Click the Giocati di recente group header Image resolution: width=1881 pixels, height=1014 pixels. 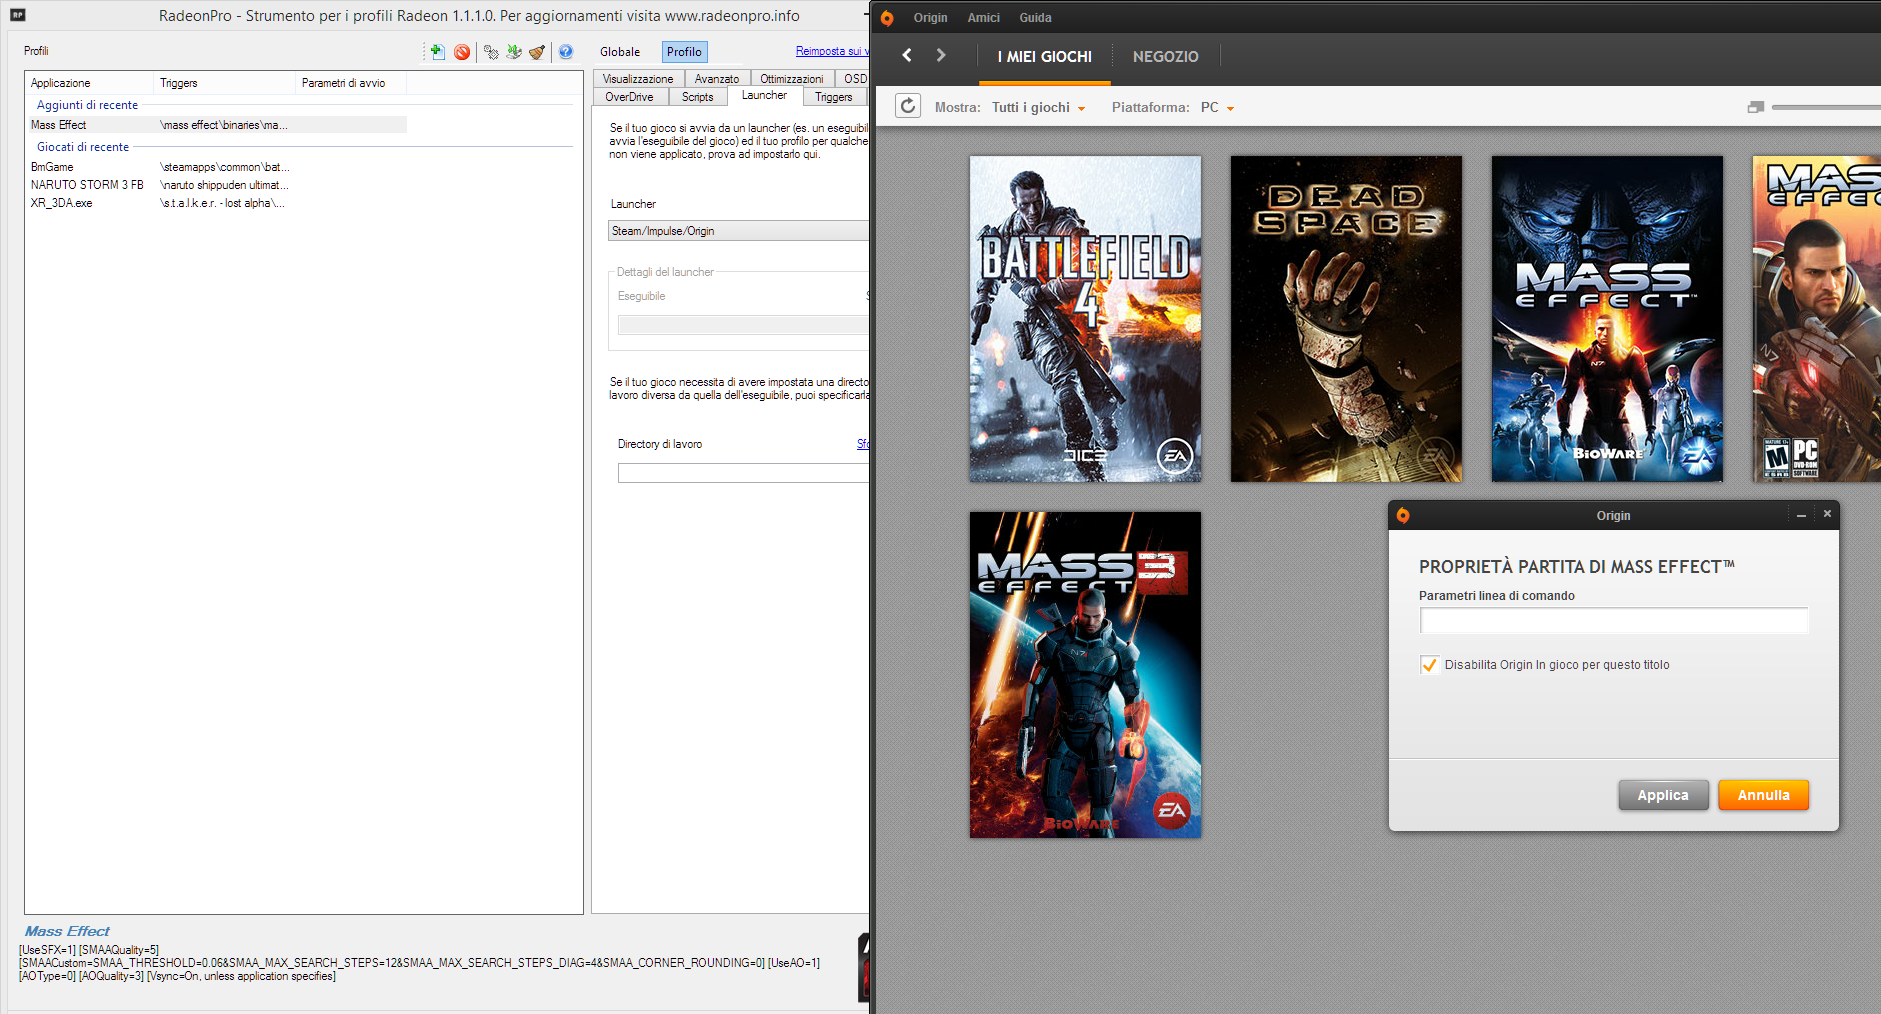[x=83, y=147]
